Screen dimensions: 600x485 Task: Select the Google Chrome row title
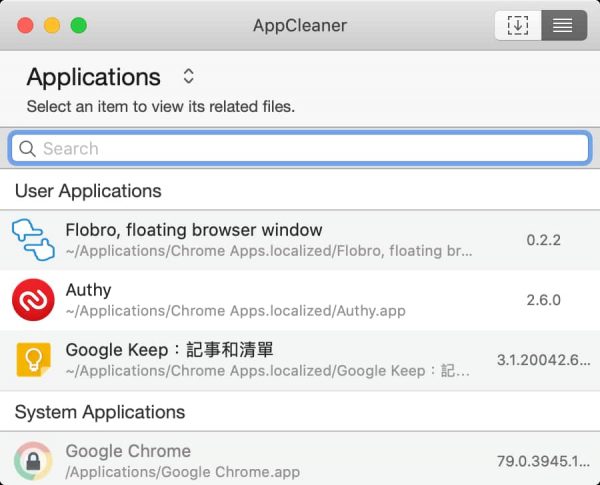(128, 451)
